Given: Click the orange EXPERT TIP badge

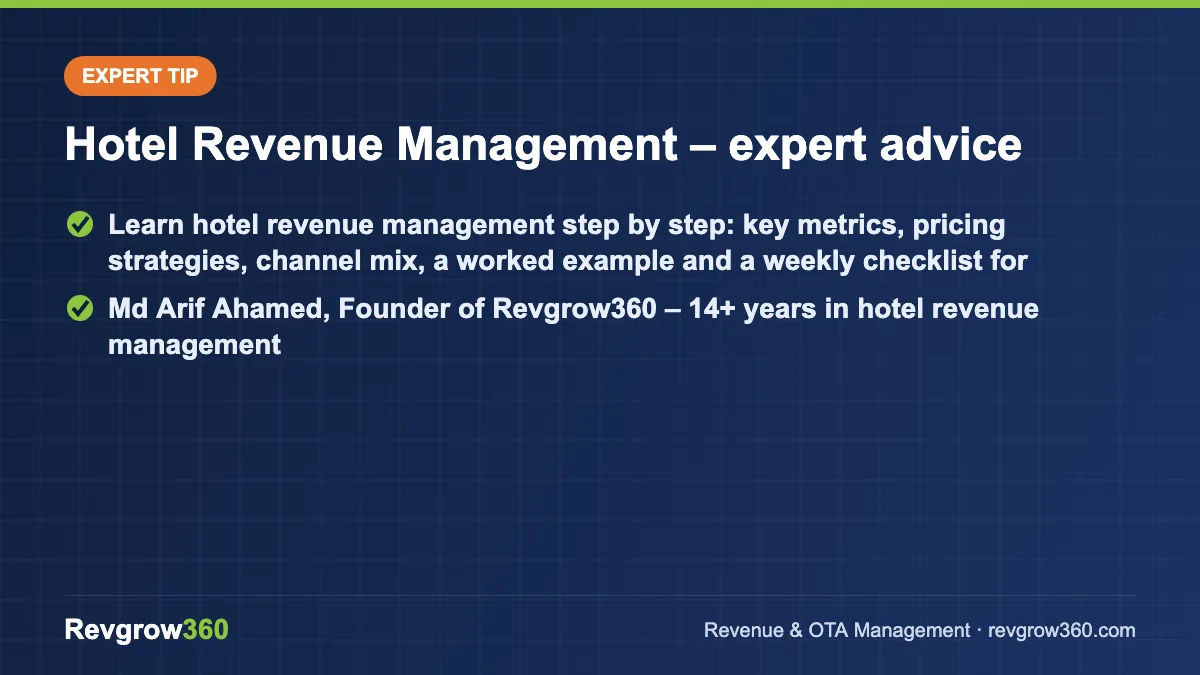Looking at the screenshot, I should pyautogui.click(x=140, y=76).
